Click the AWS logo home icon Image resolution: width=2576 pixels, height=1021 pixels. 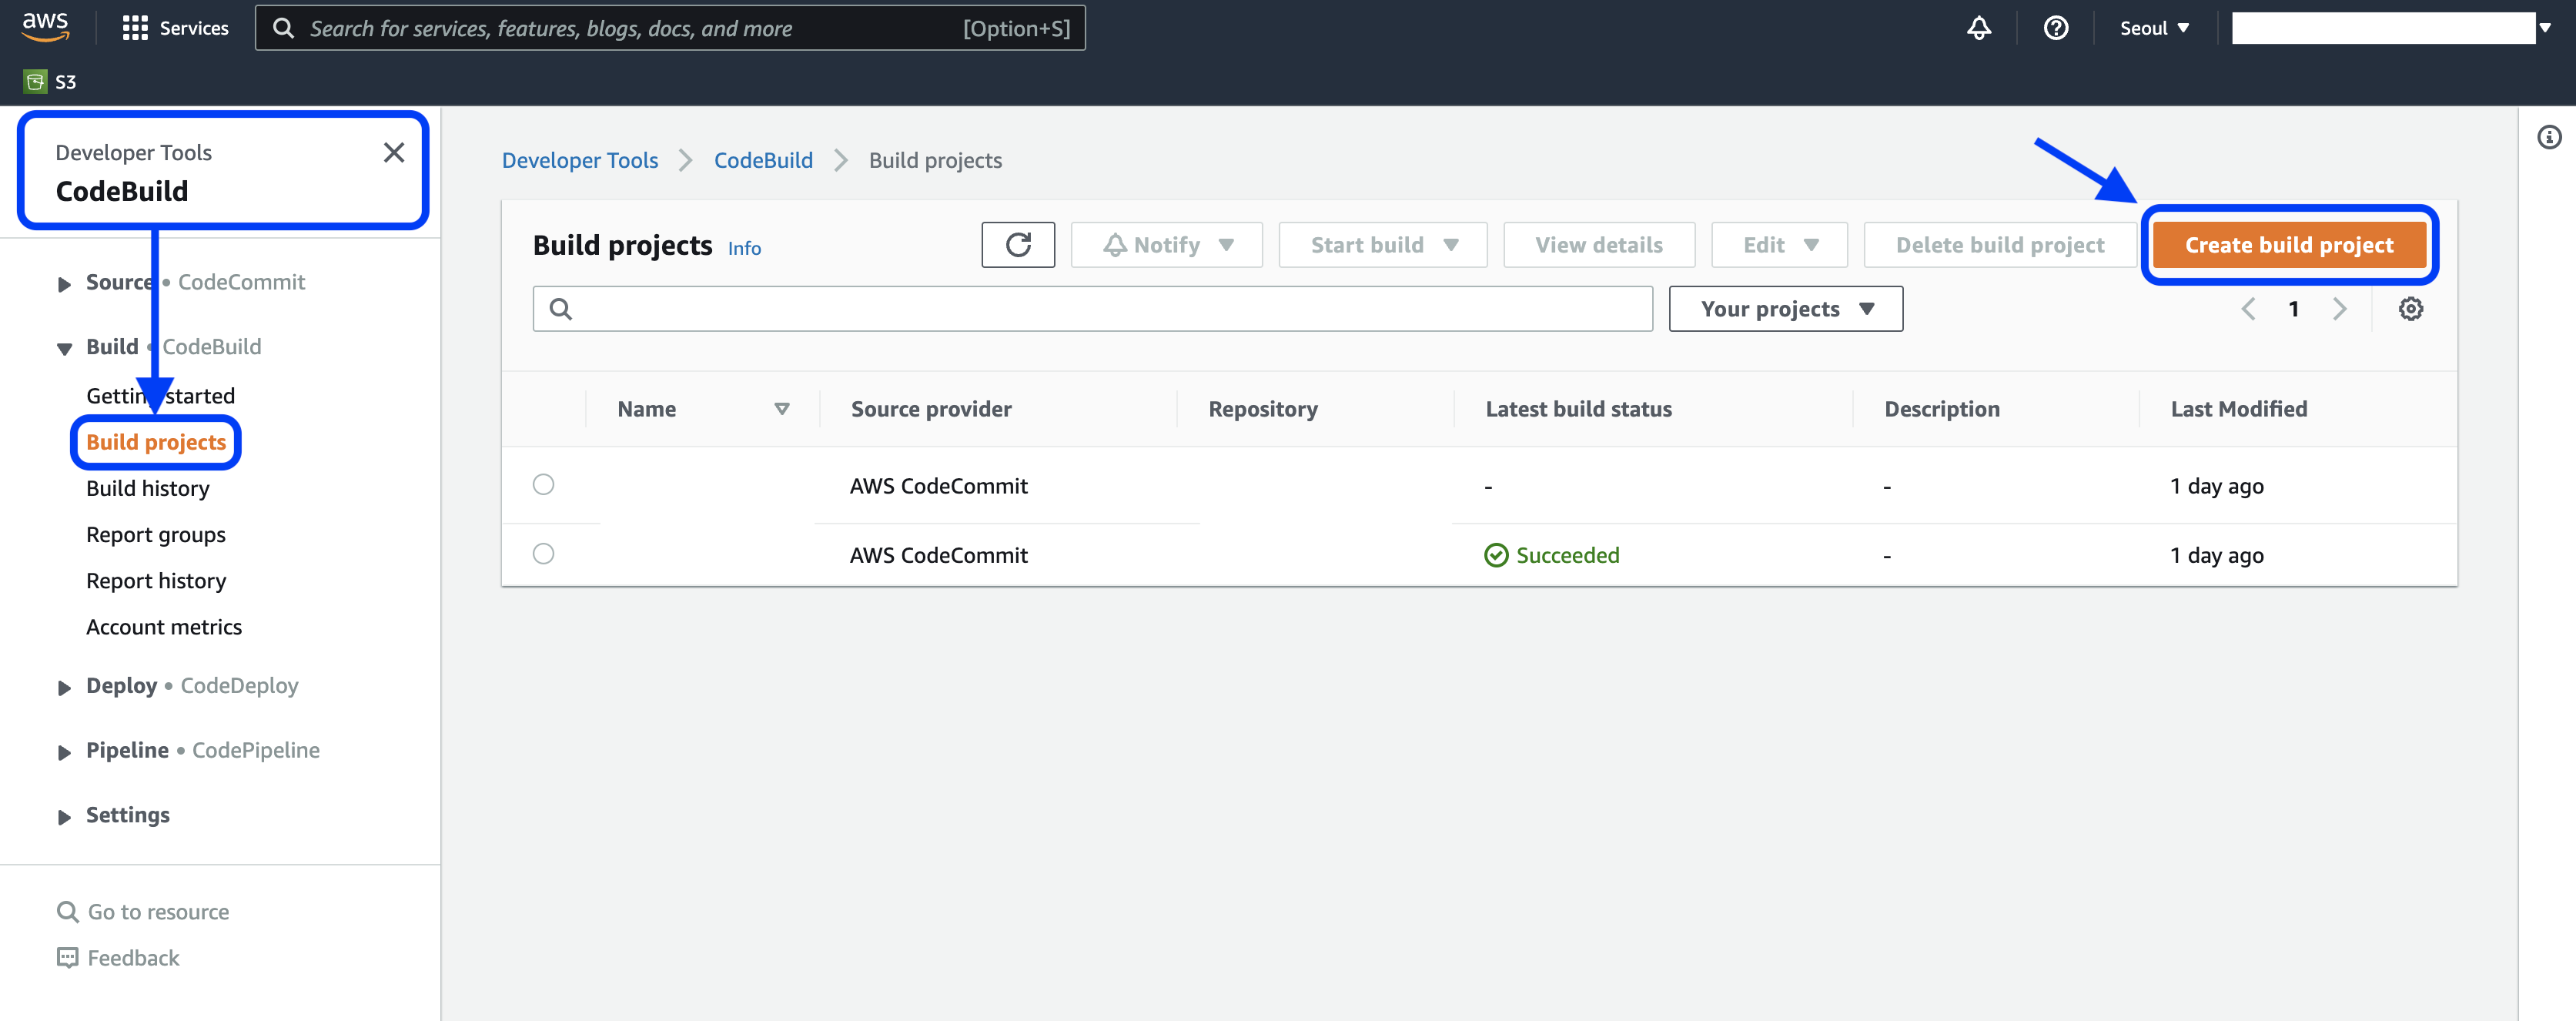point(46,27)
